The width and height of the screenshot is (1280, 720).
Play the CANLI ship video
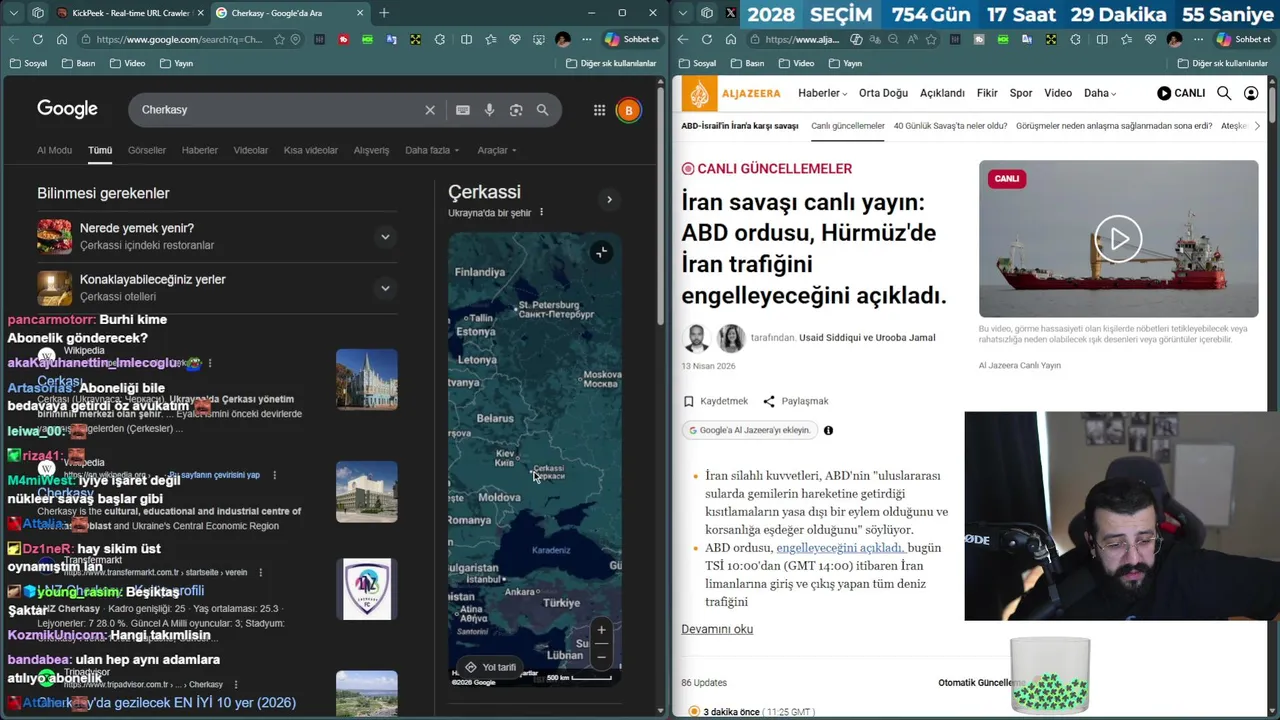[x=1118, y=239]
